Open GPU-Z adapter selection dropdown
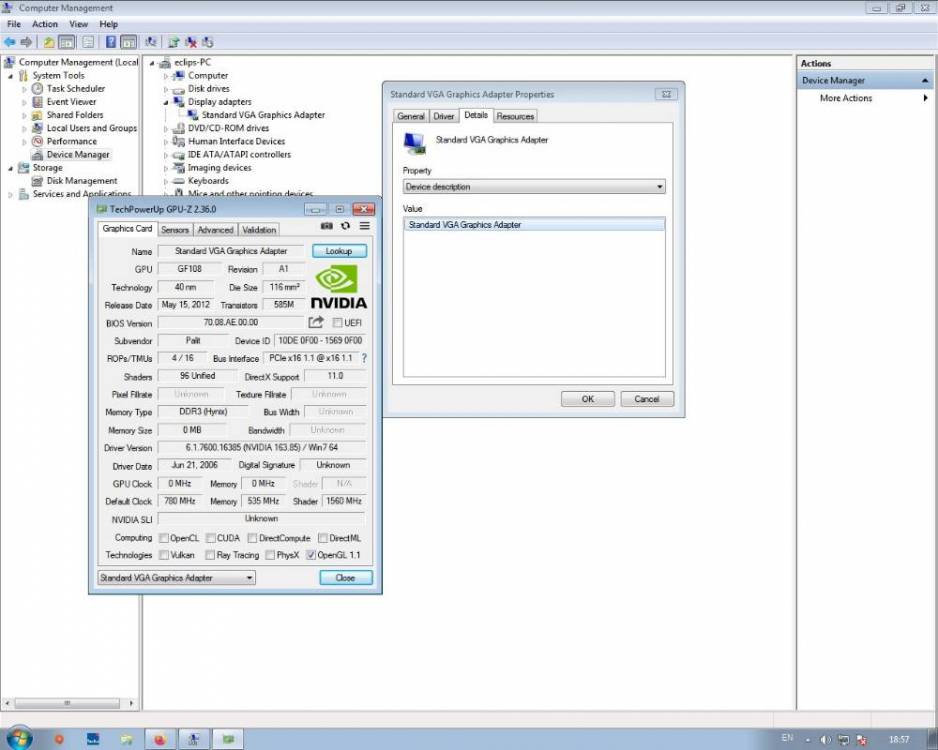This screenshot has height=750, width=938. [176, 578]
